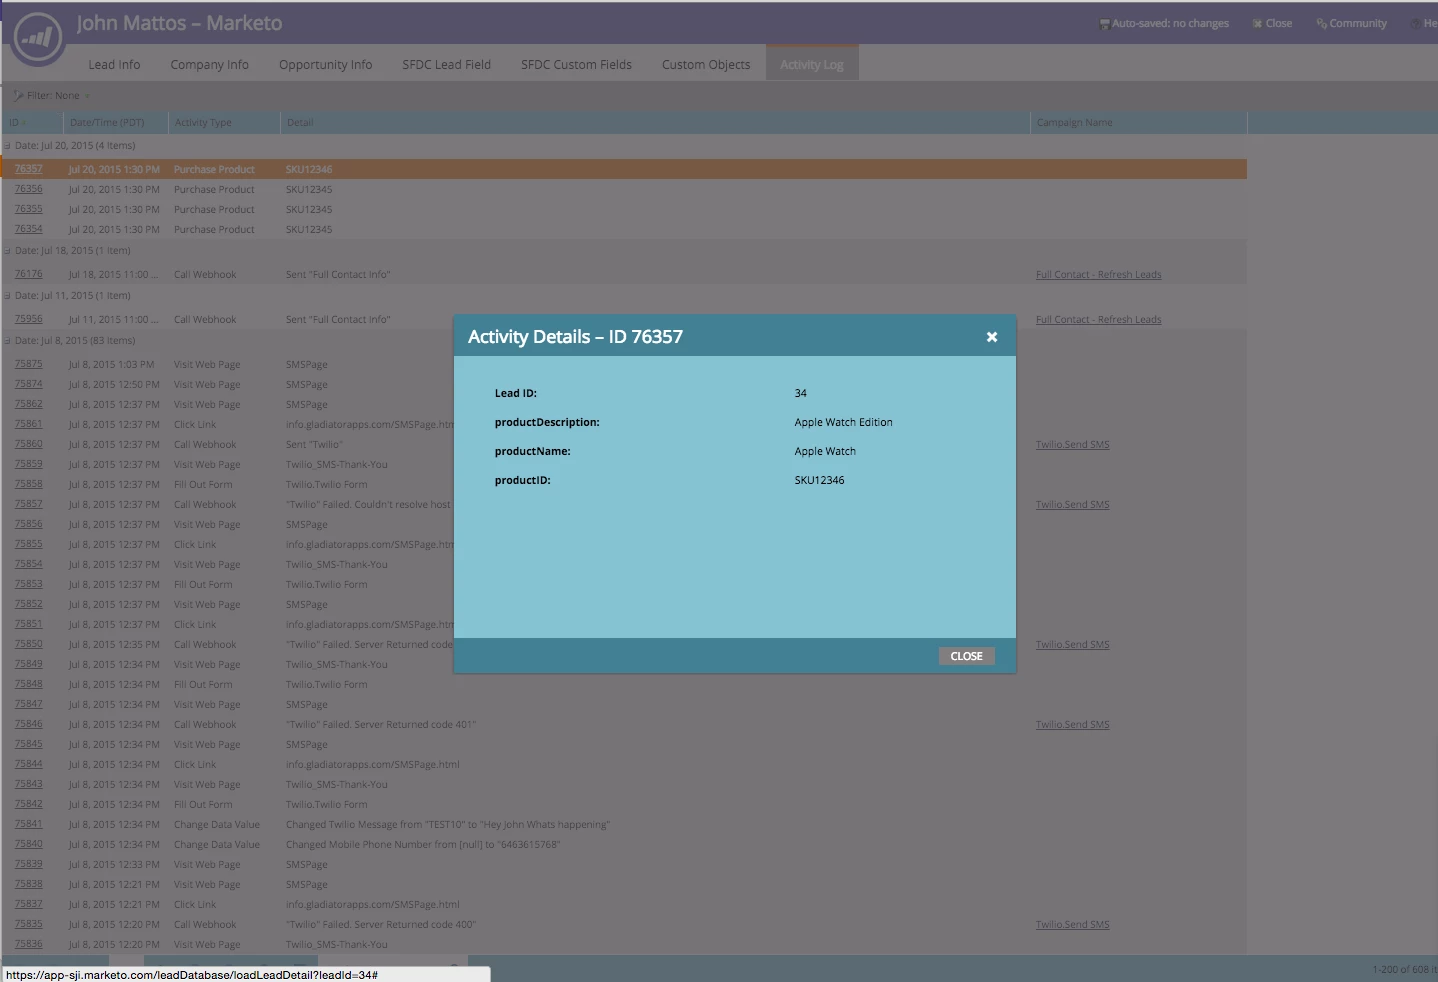Open activity ID 76176 link

[x=28, y=274]
